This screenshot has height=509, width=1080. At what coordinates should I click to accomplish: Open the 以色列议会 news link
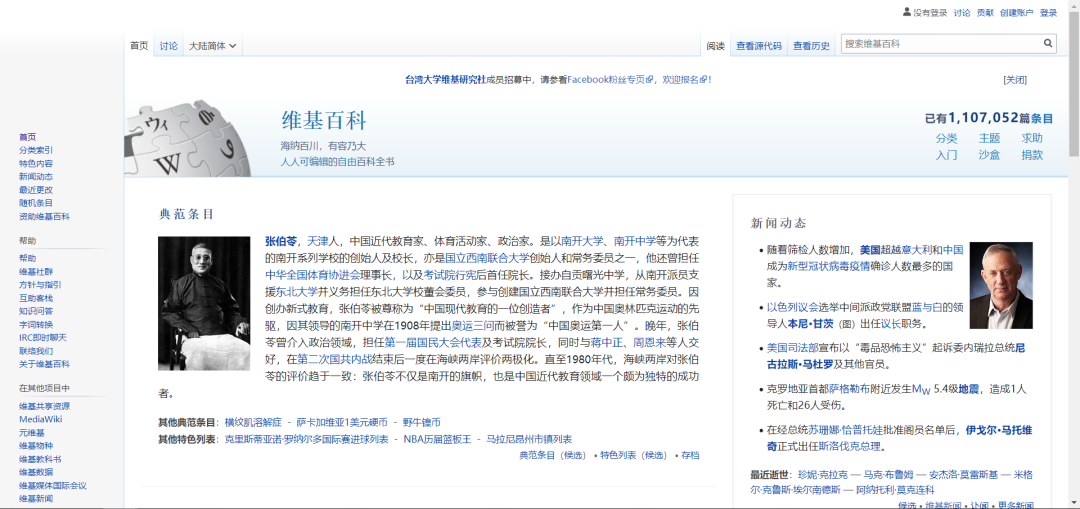[x=793, y=307]
